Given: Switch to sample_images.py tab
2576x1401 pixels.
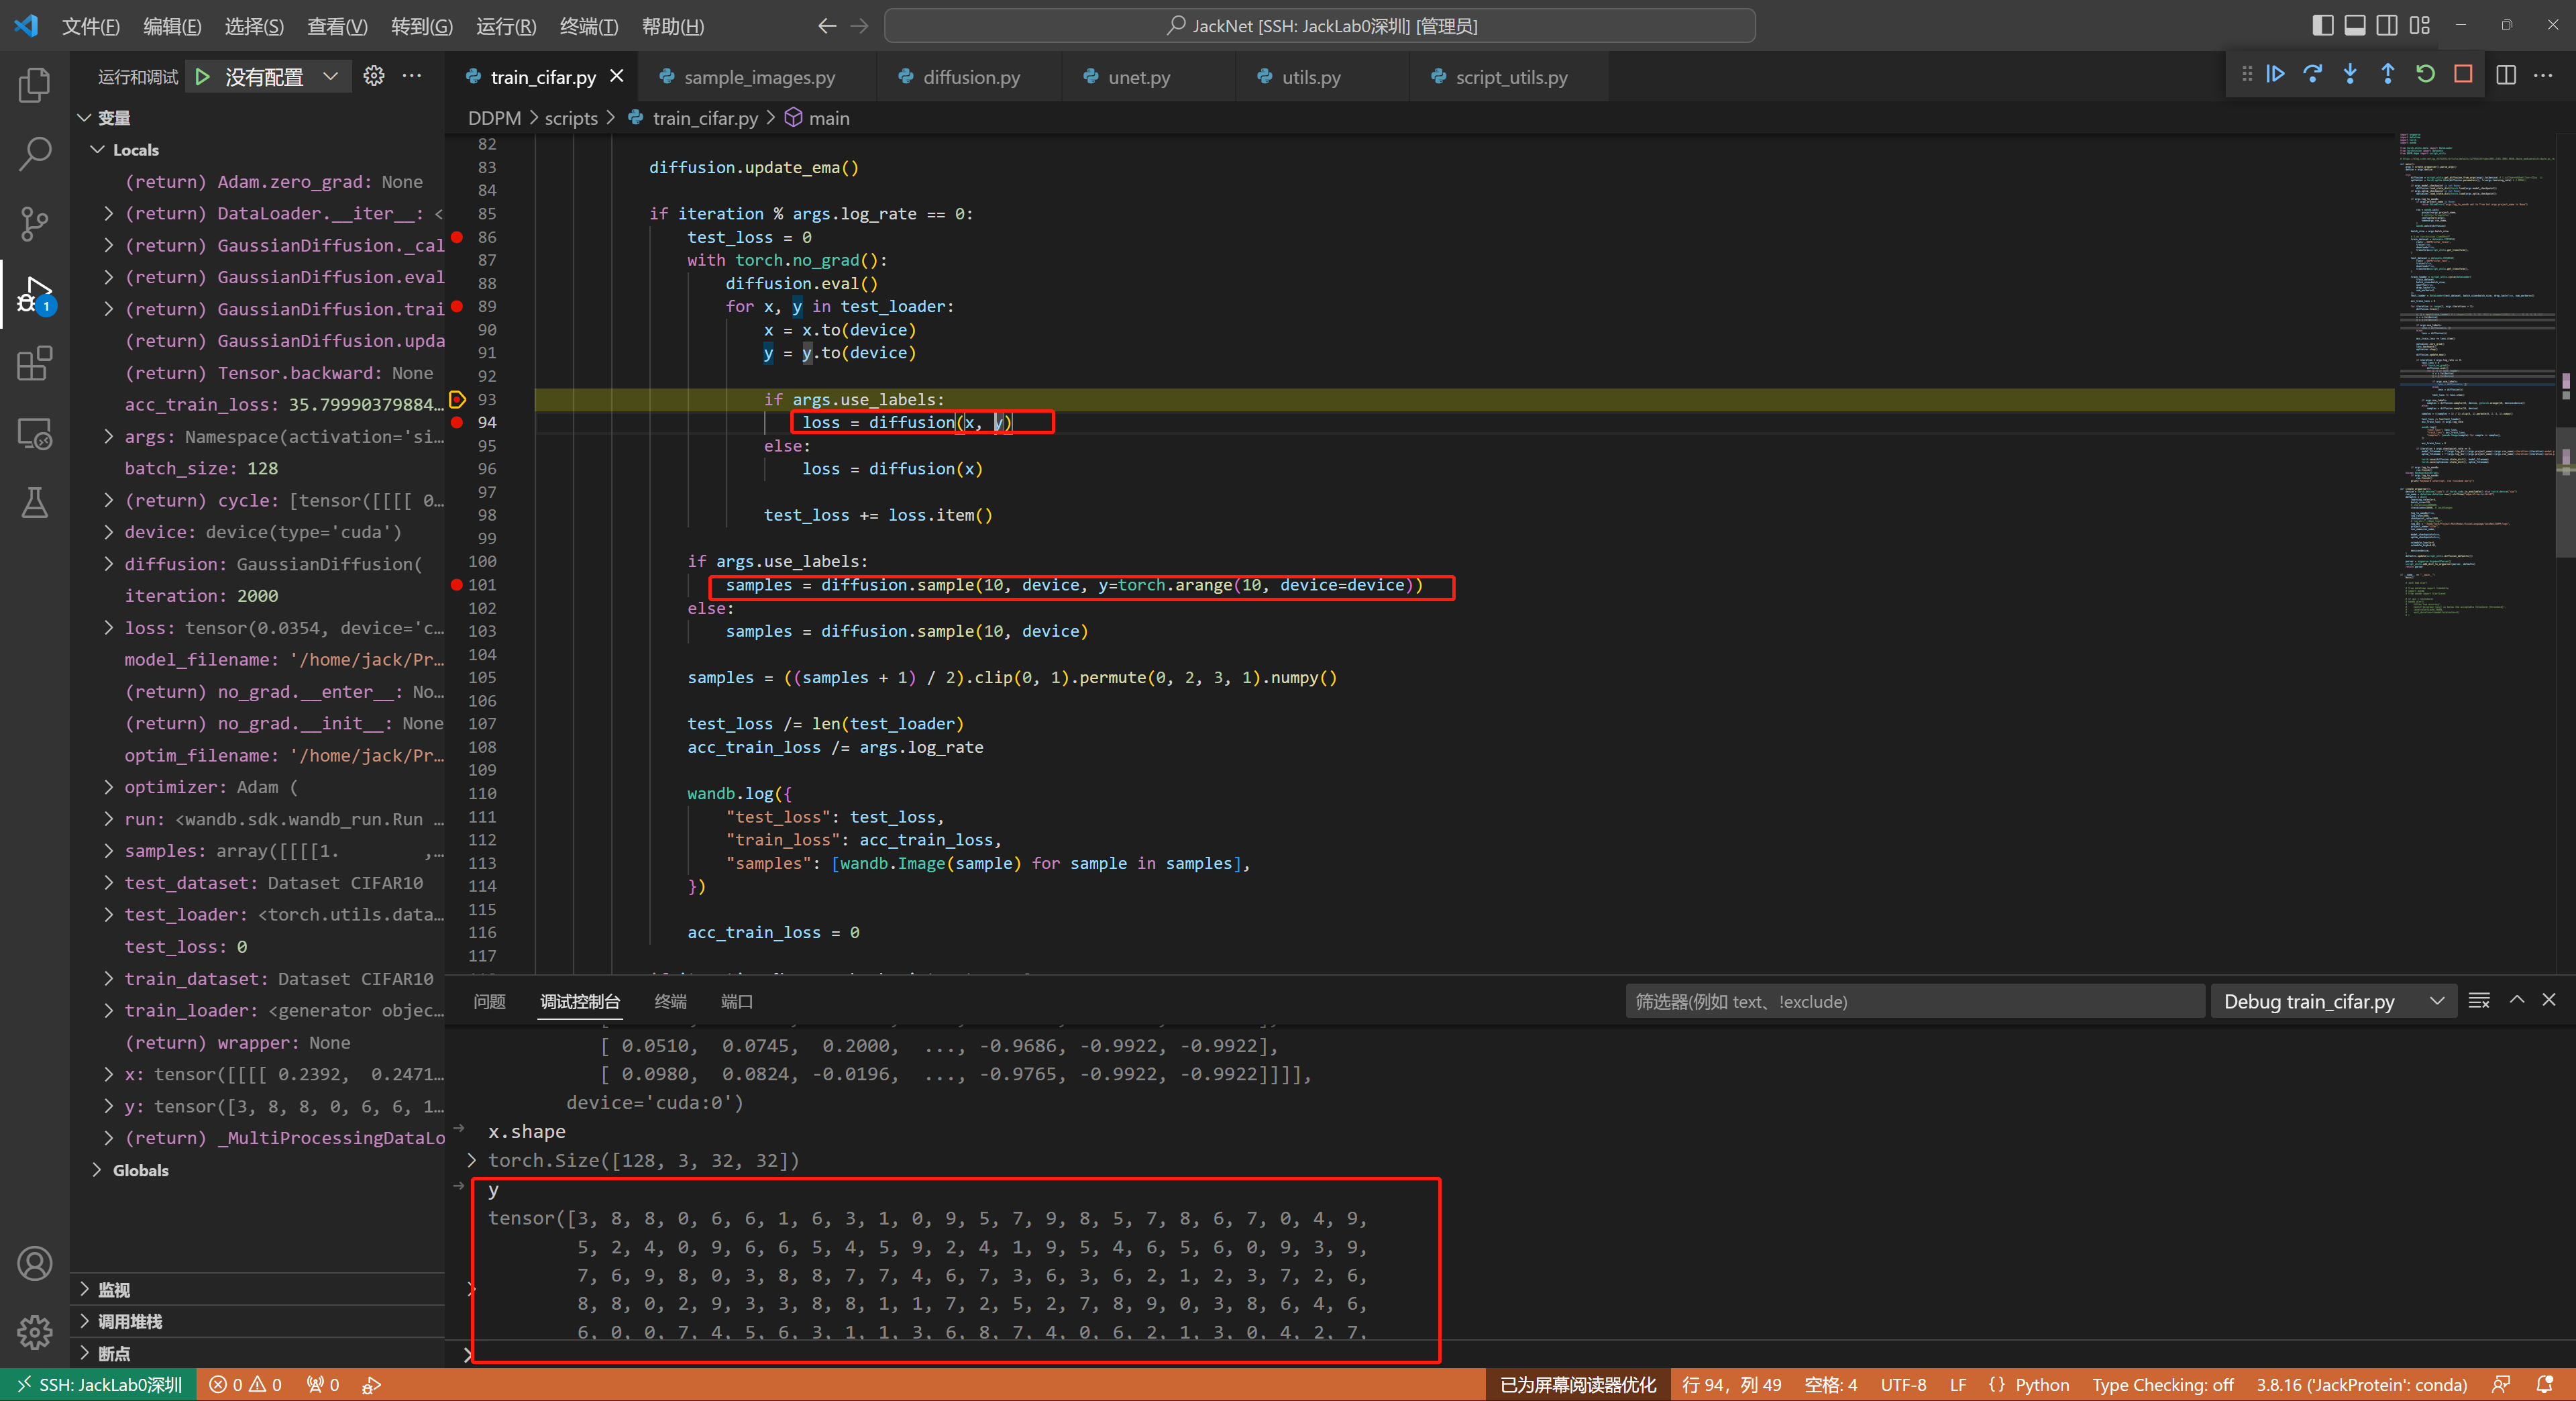Looking at the screenshot, I should click(759, 77).
